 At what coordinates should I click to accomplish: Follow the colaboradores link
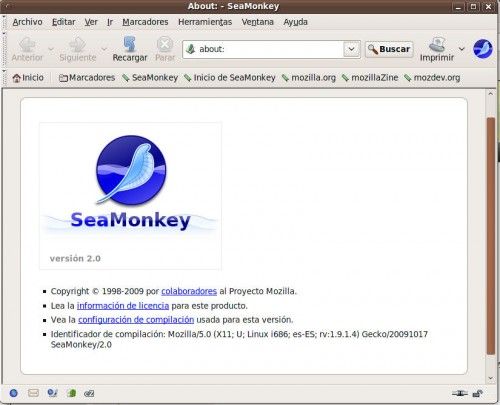click(x=189, y=291)
